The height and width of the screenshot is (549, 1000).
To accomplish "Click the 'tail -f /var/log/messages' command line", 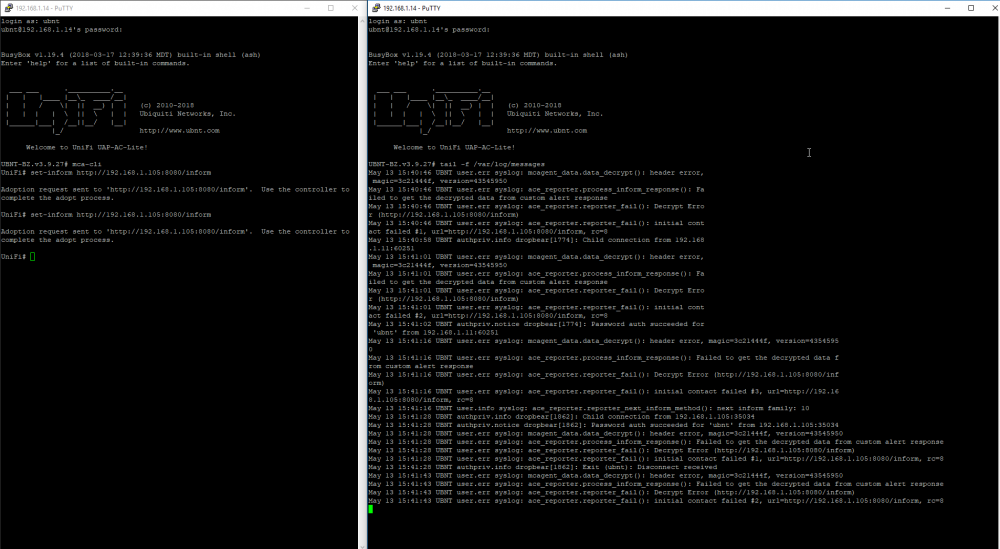I will (x=457, y=164).
